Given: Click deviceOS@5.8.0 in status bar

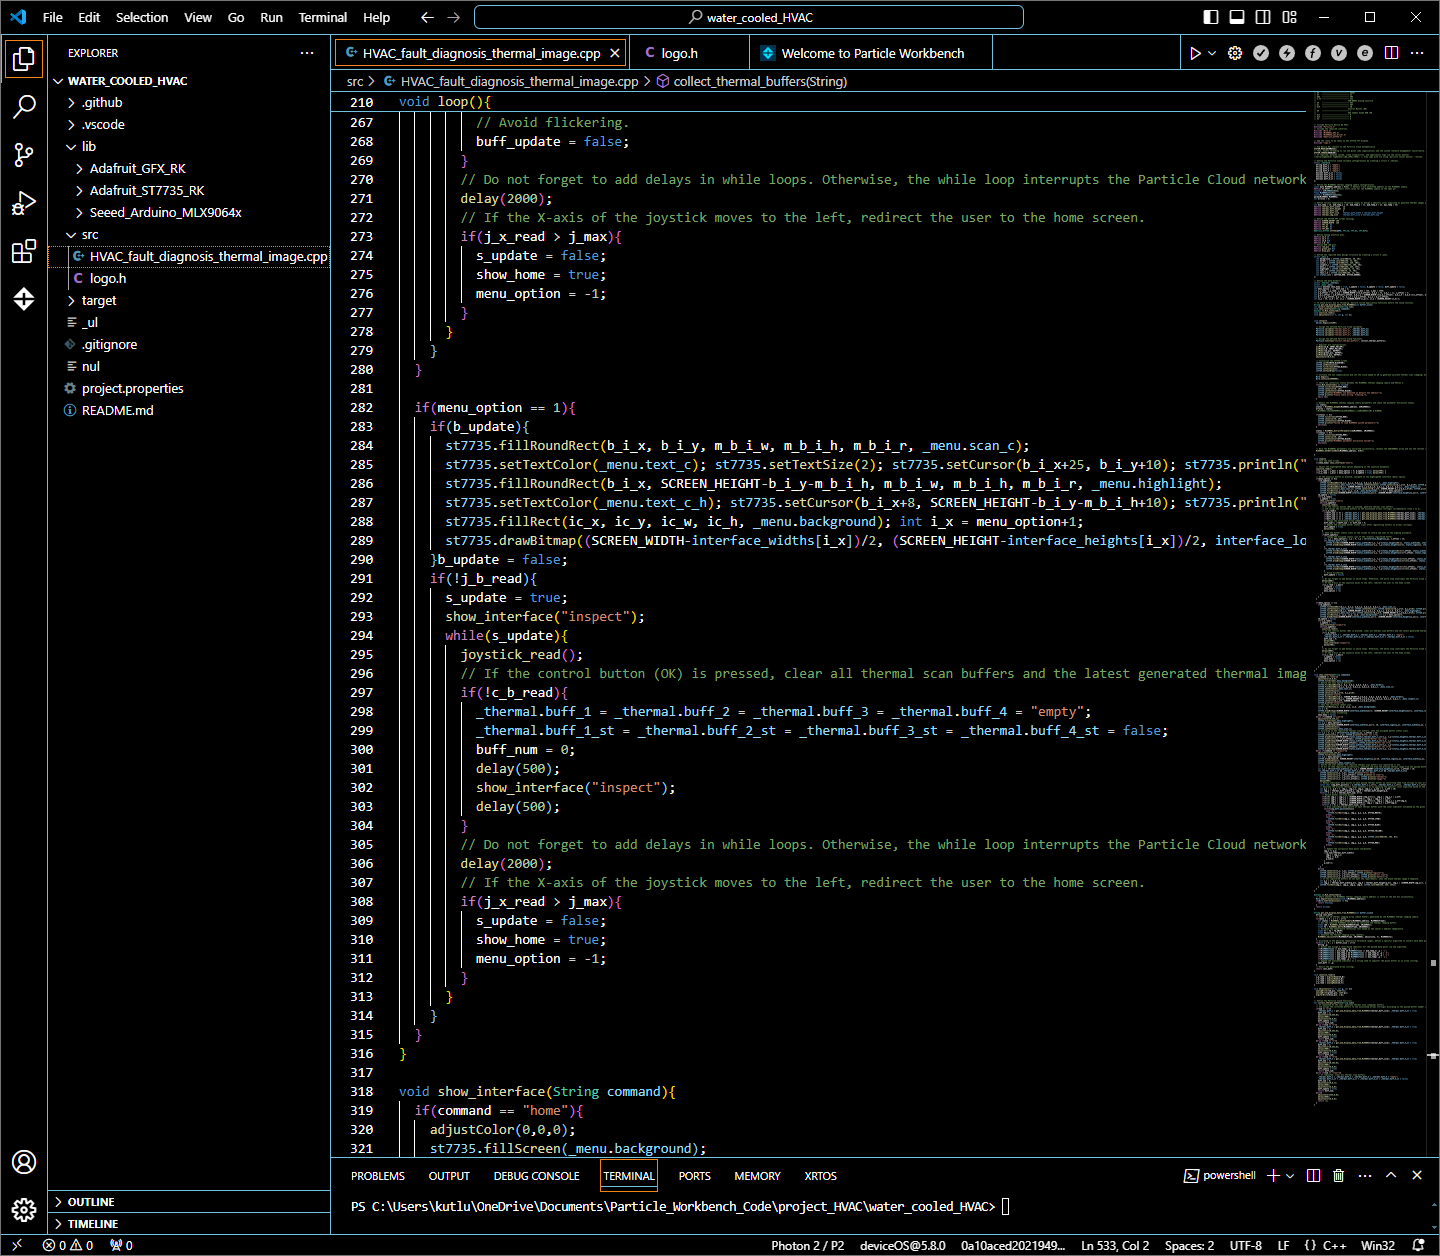Looking at the screenshot, I should click(902, 1245).
